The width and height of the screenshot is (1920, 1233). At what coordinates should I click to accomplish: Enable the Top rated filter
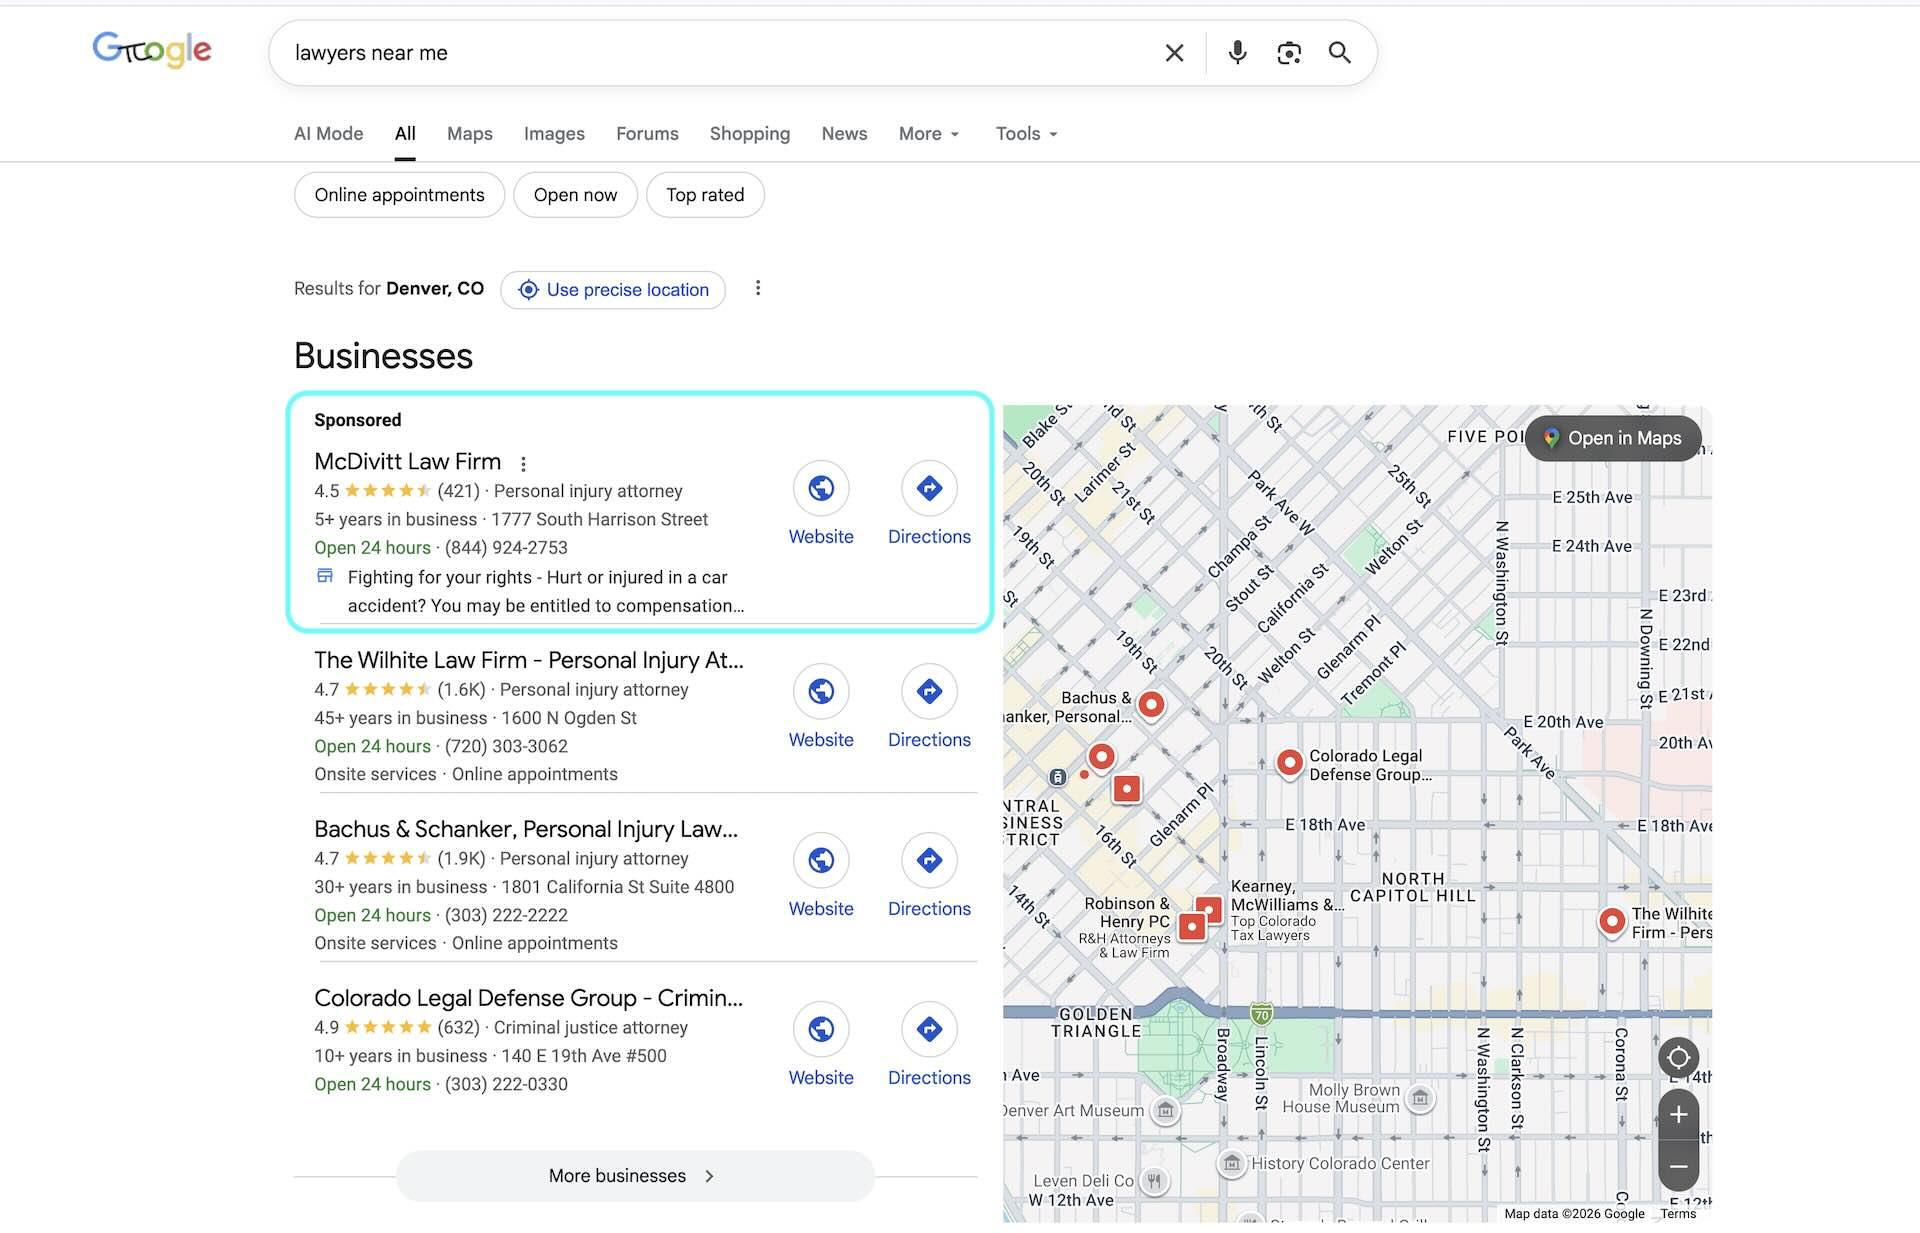click(x=705, y=194)
